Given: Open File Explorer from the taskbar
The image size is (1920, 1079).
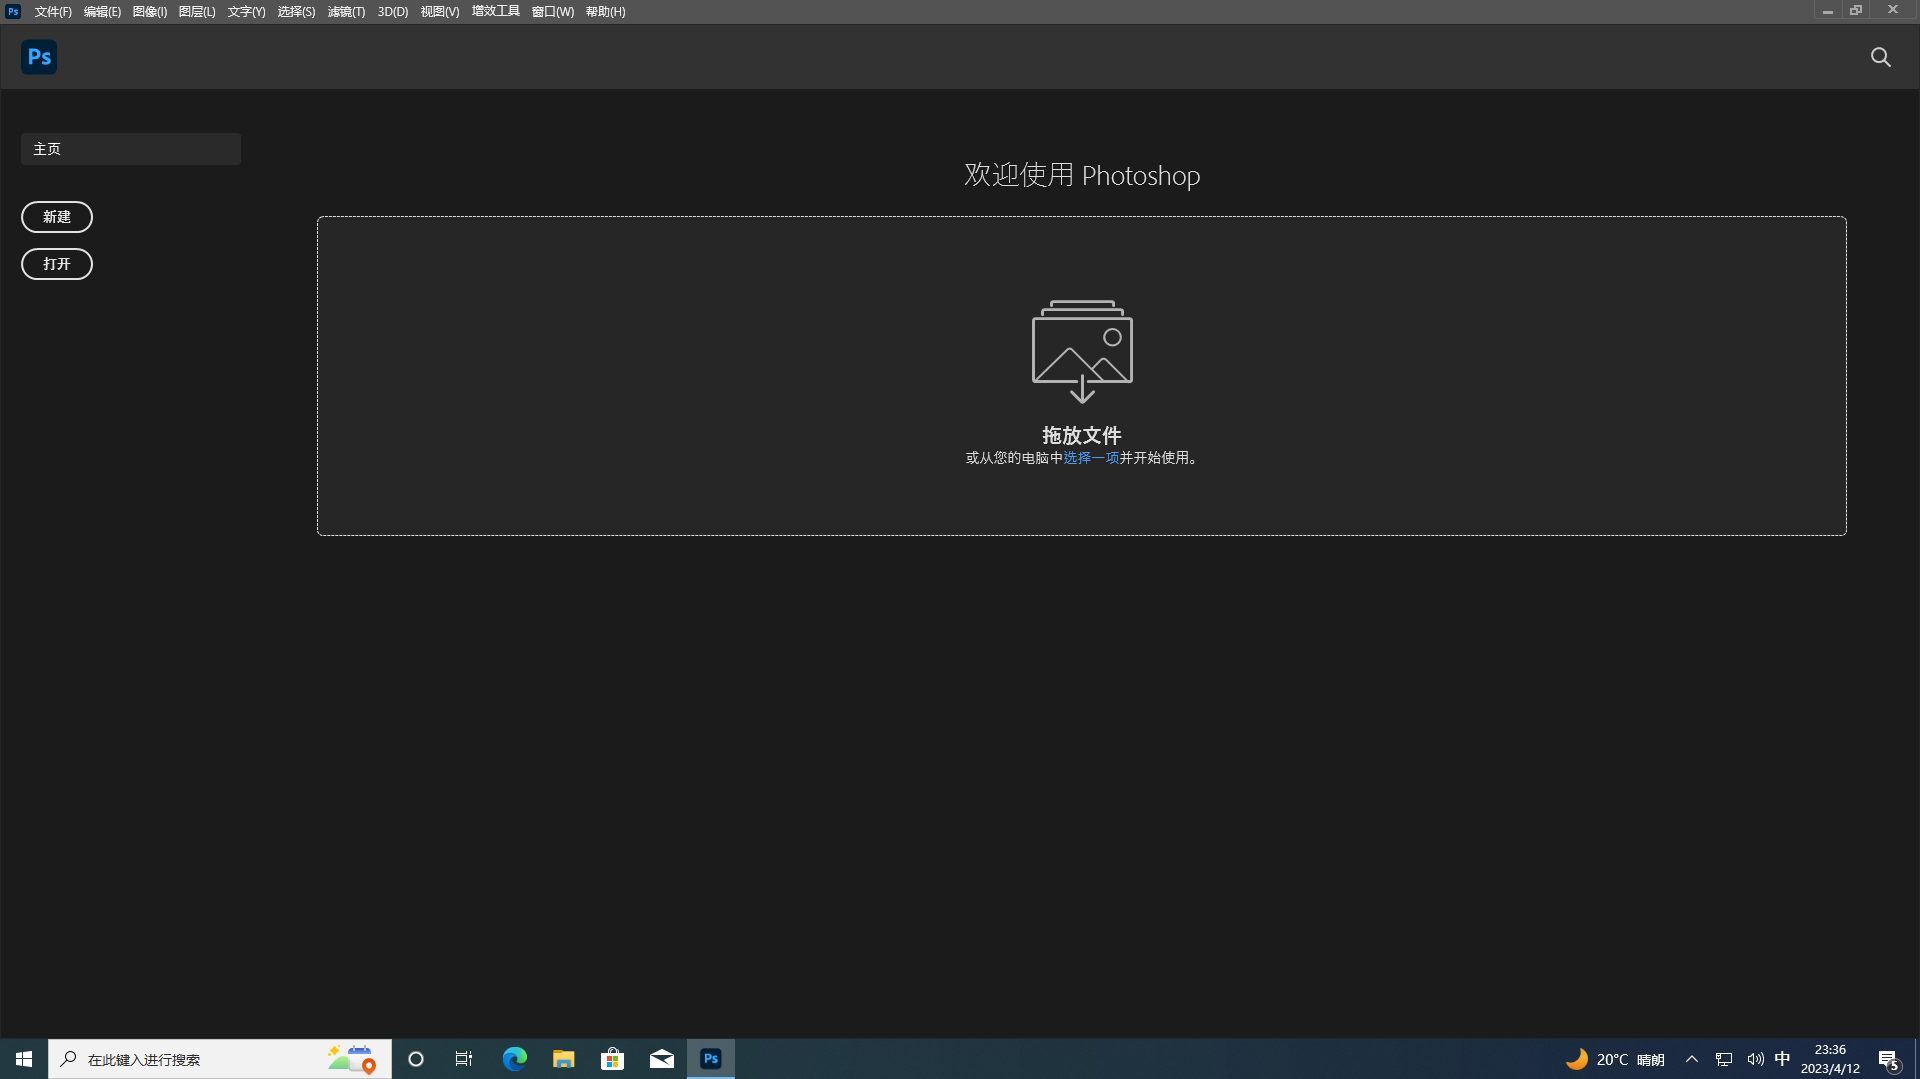Looking at the screenshot, I should tap(563, 1058).
